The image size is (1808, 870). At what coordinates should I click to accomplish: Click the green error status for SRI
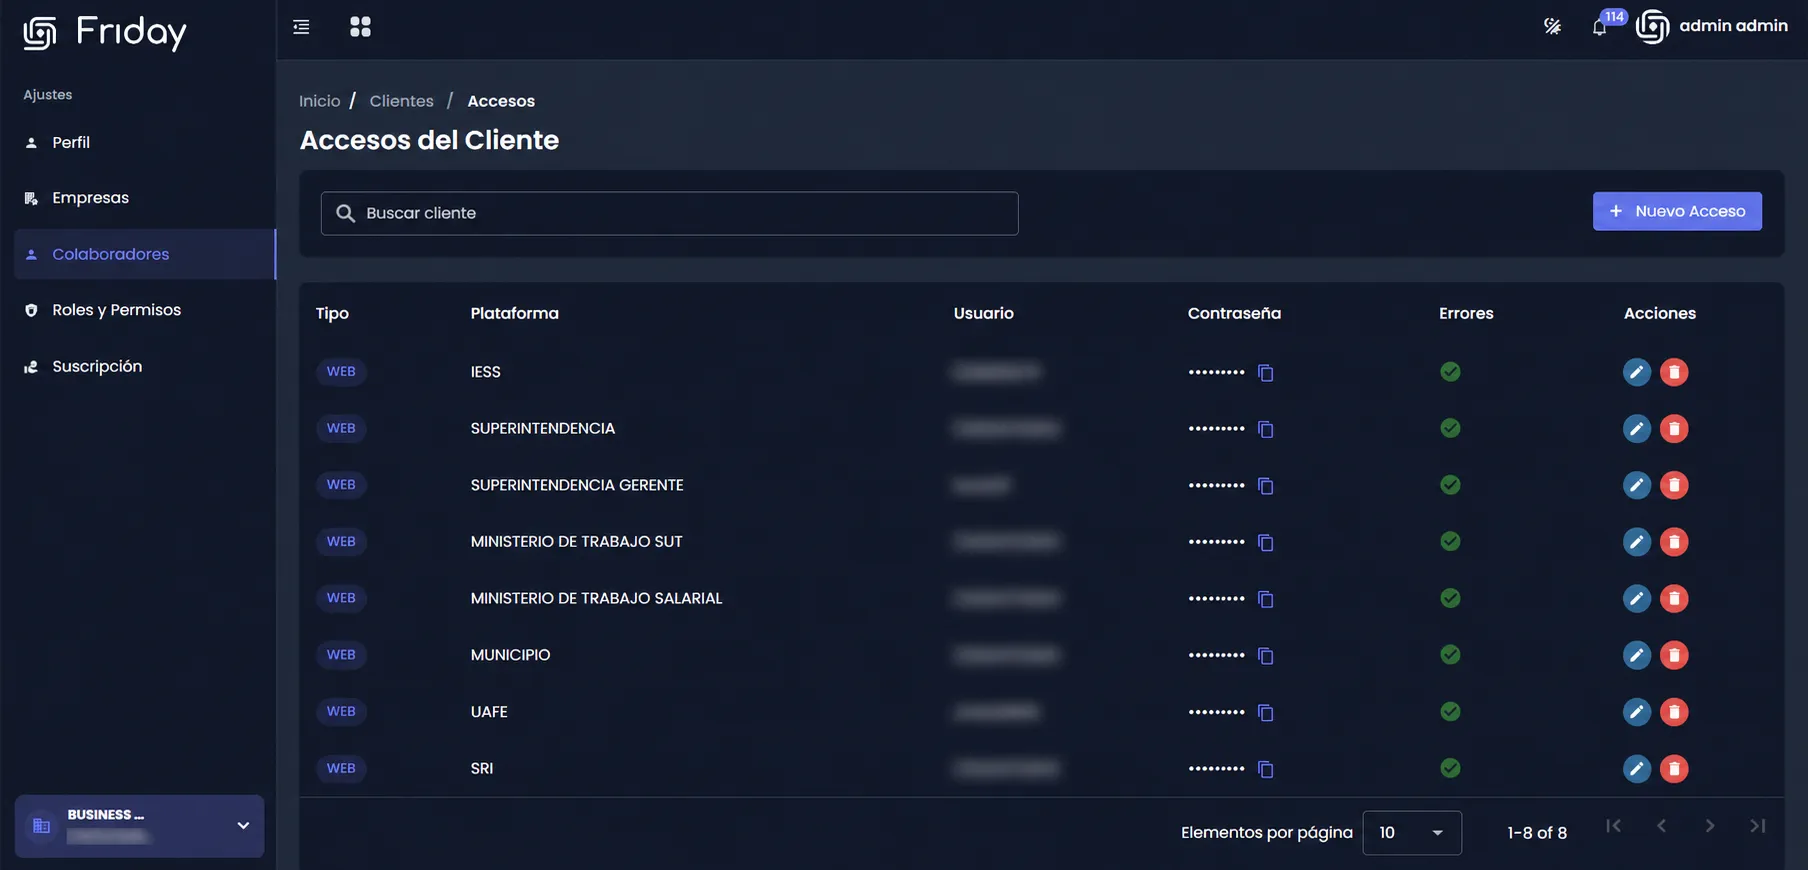coord(1450,768)
